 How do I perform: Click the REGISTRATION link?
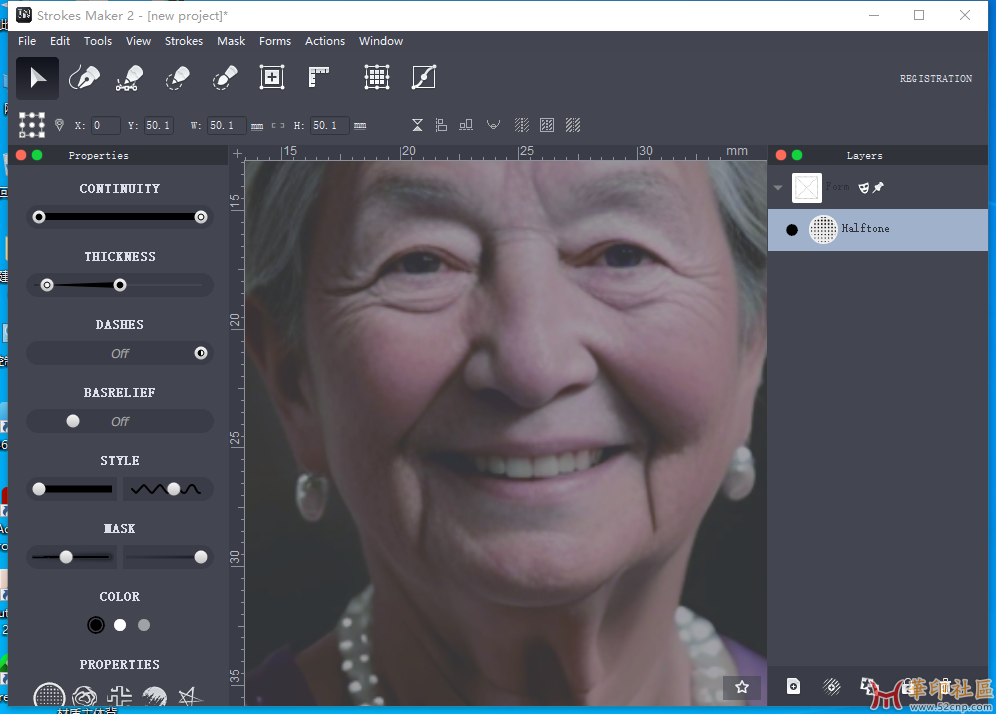click(x=935, y=78)
